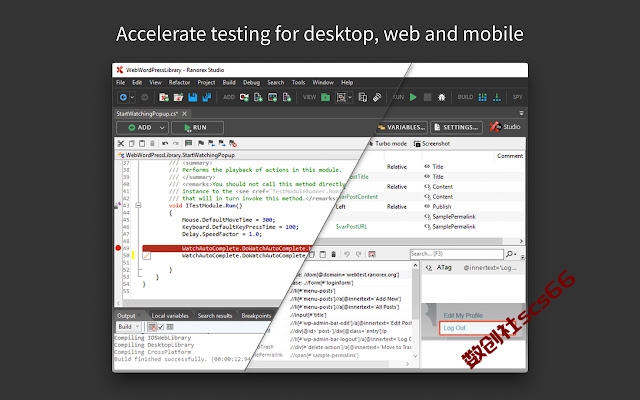Switch to the Breakpoints tab
This screenshot has width=640, height=400.
[x=256, y=316]
